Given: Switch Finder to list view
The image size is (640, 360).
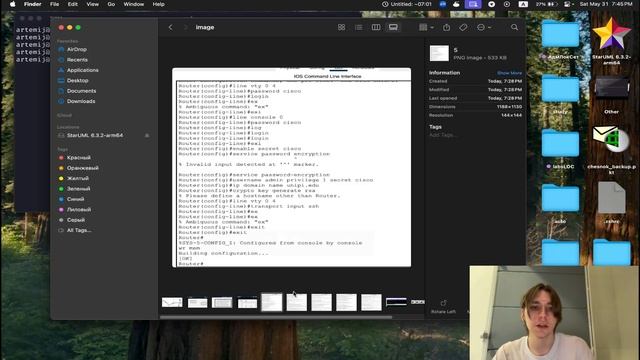Looking at the screenshot, I should tap(358, 27).
